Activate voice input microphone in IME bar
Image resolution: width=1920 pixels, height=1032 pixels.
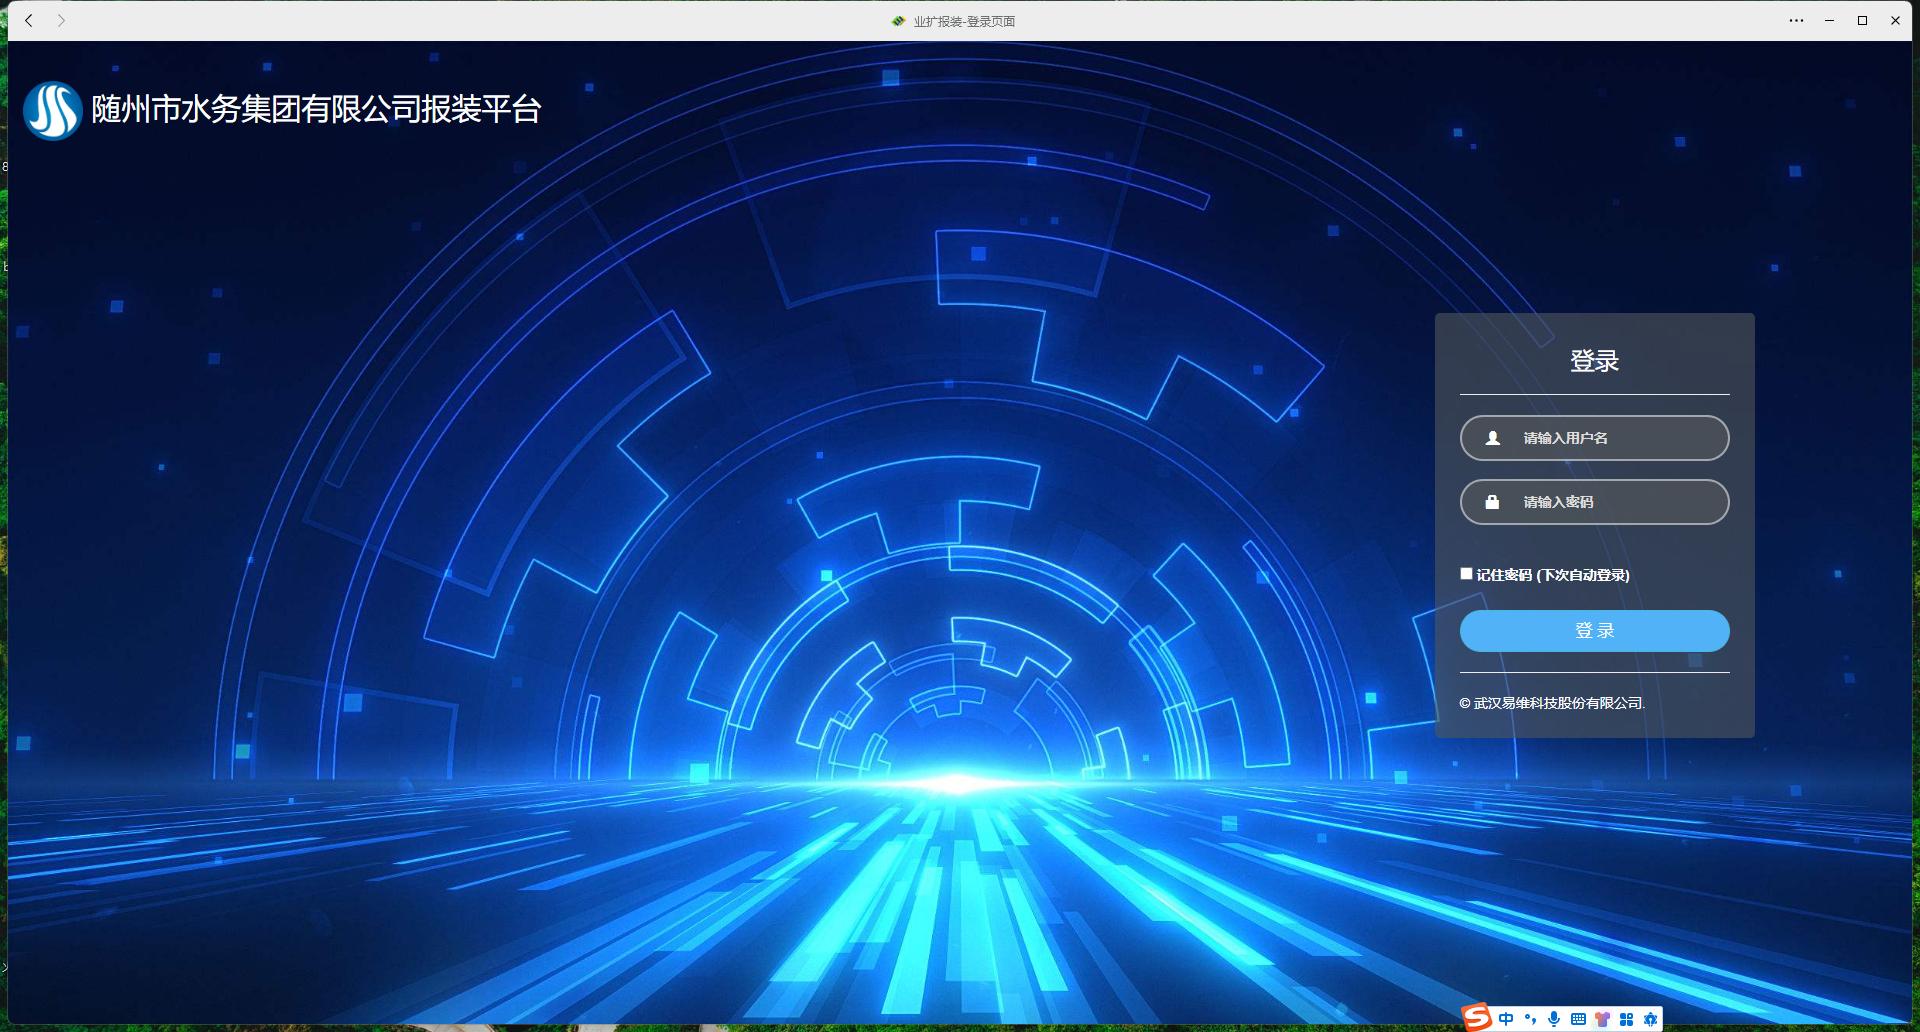pyautogui.click(x=1554, y=1019)
